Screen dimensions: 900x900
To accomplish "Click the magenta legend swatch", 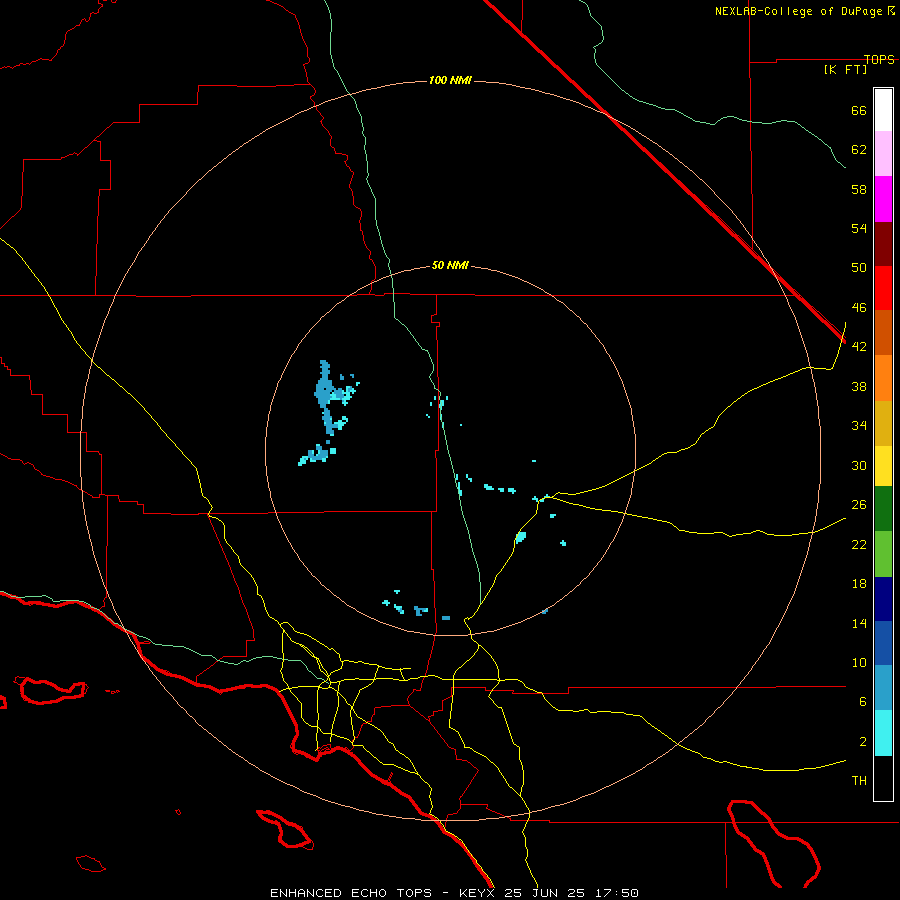I will coord(883,199).
